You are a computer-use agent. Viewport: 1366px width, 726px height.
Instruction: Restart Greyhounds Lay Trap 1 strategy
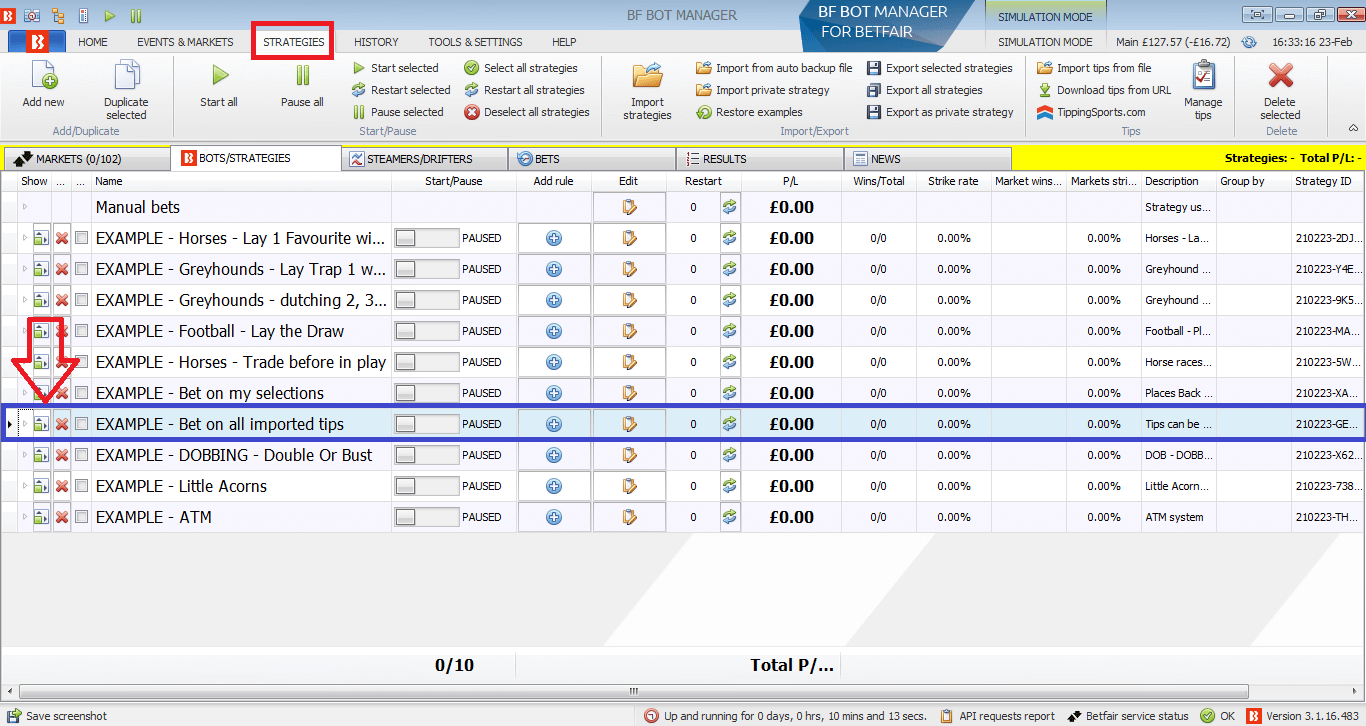[x=730, y=269]
